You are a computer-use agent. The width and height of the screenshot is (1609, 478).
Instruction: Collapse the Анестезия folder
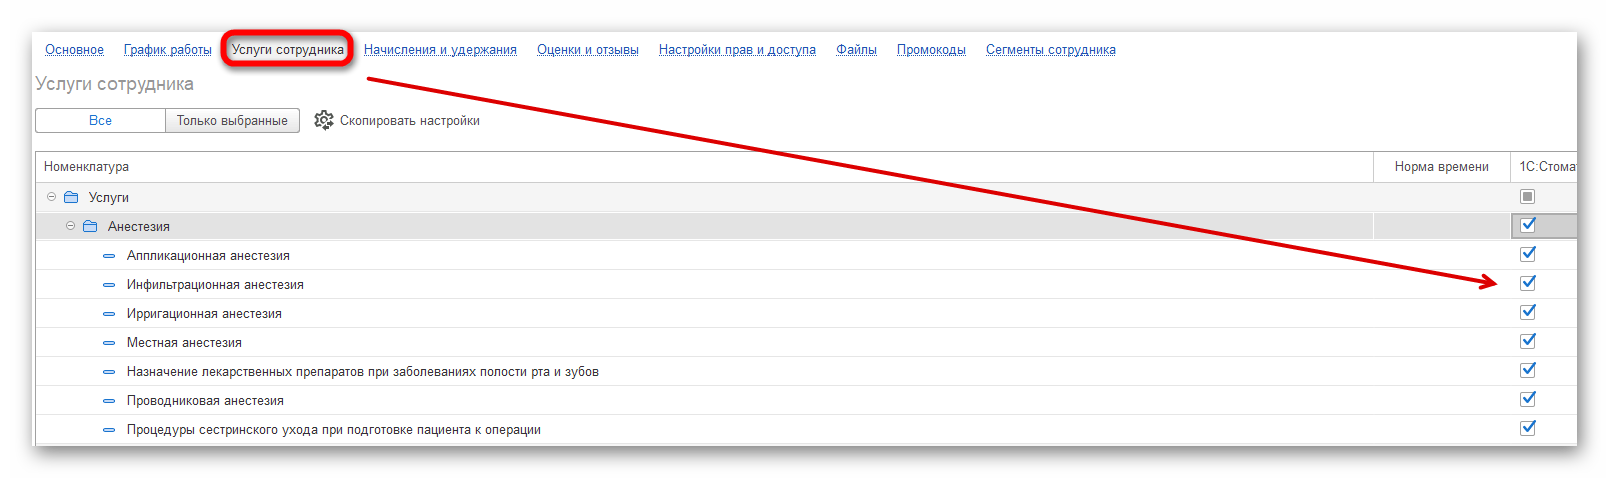click(70, 226)
